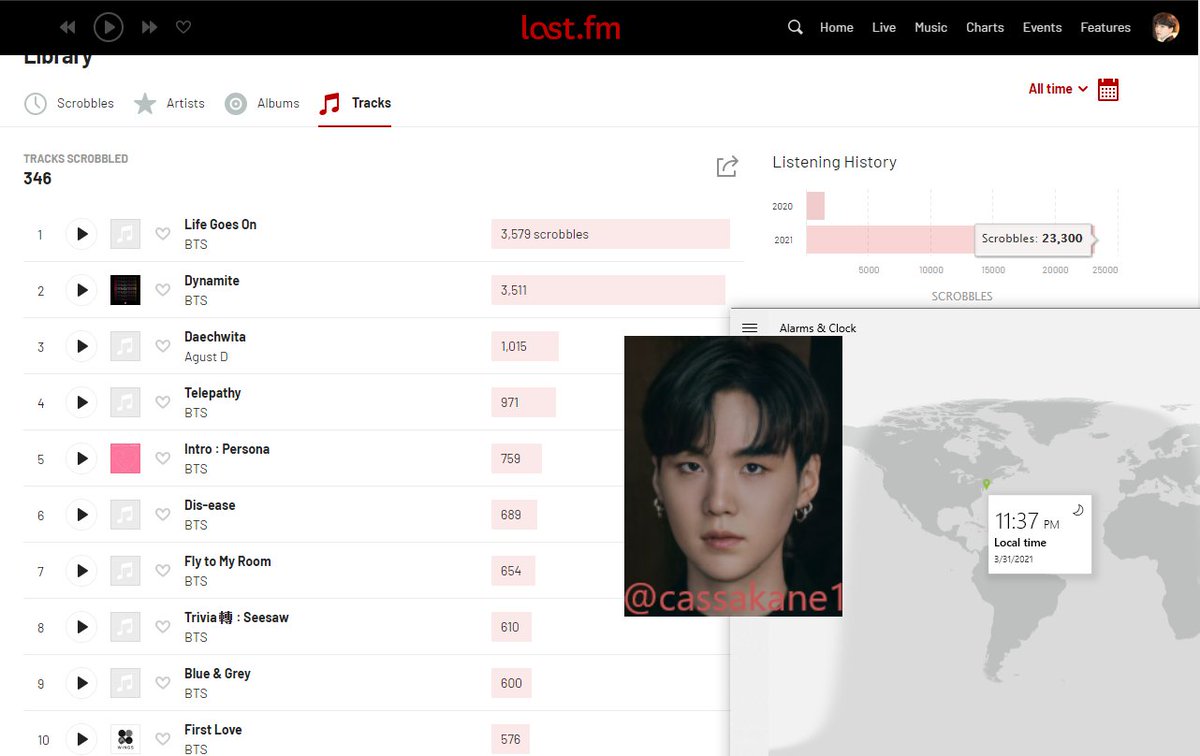Select the Tracks tab

point(355,103)
